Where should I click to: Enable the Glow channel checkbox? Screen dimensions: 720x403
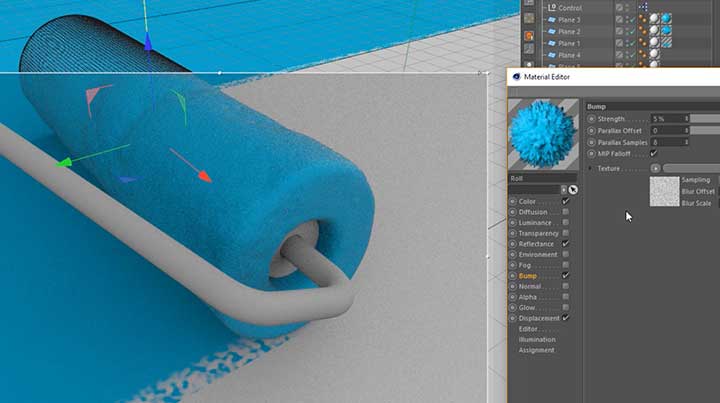(565, 308)
